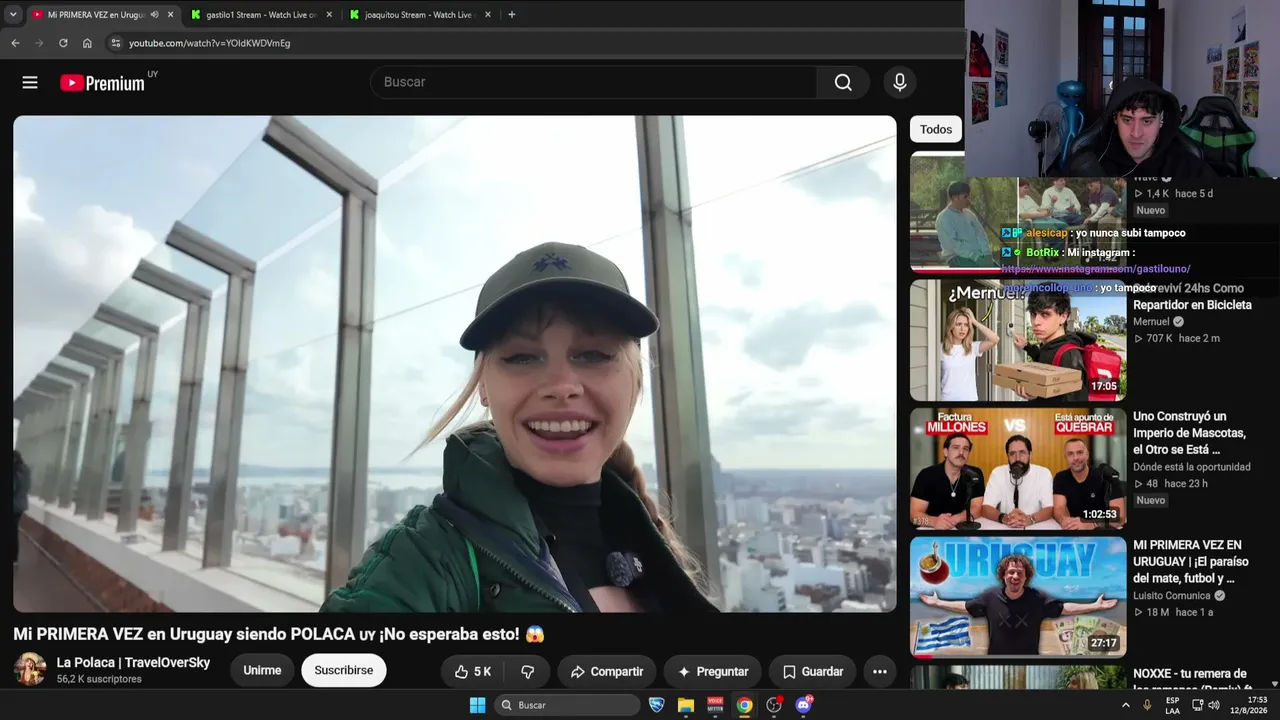
Task: Open the Luisito Comunica Uruguay thumbnail
Action: pyautogui.click(x=1018, y=597)
